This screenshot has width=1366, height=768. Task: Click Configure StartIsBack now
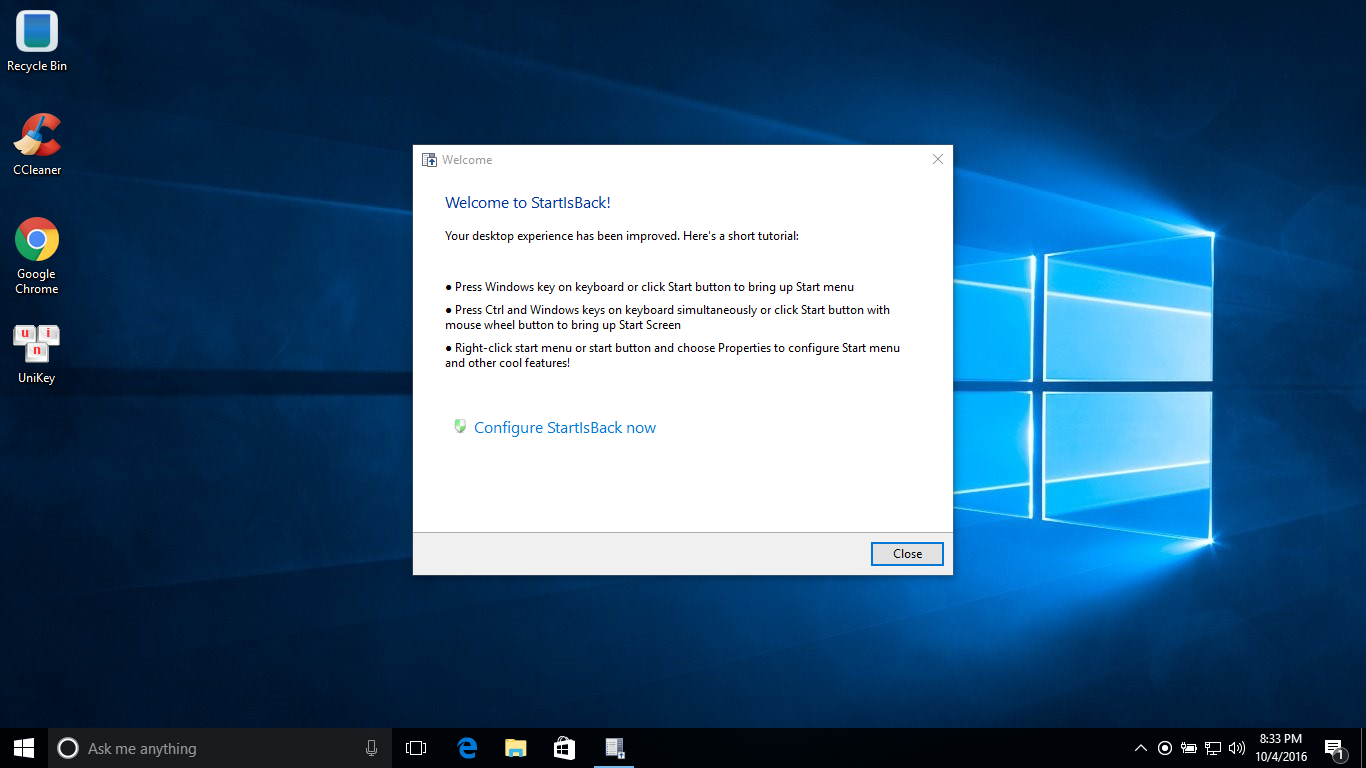click(x=565, y=427)
